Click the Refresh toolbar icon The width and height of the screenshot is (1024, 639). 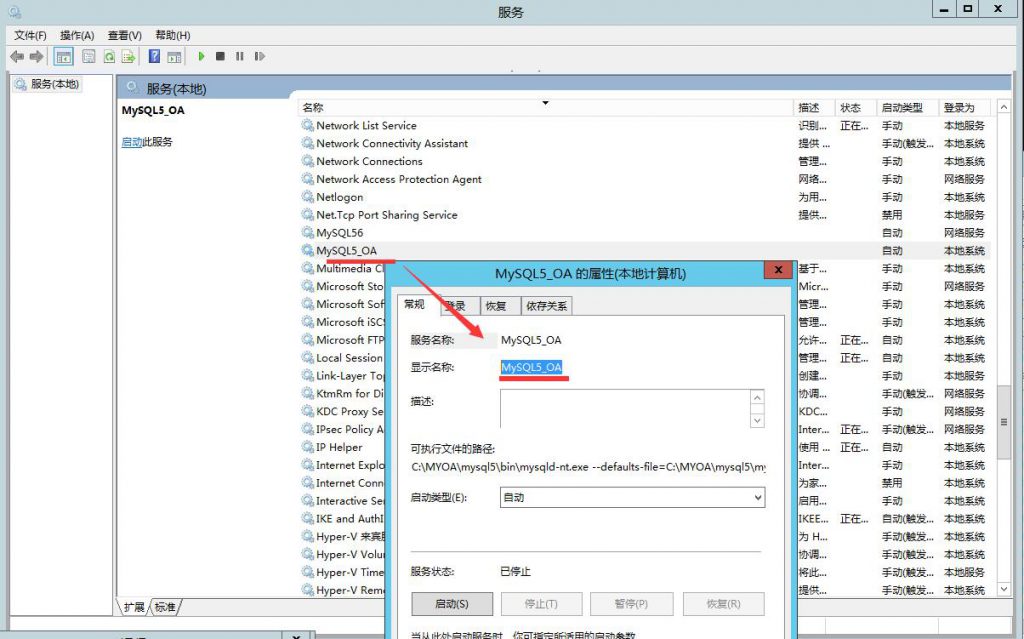[x=109, y=57]
